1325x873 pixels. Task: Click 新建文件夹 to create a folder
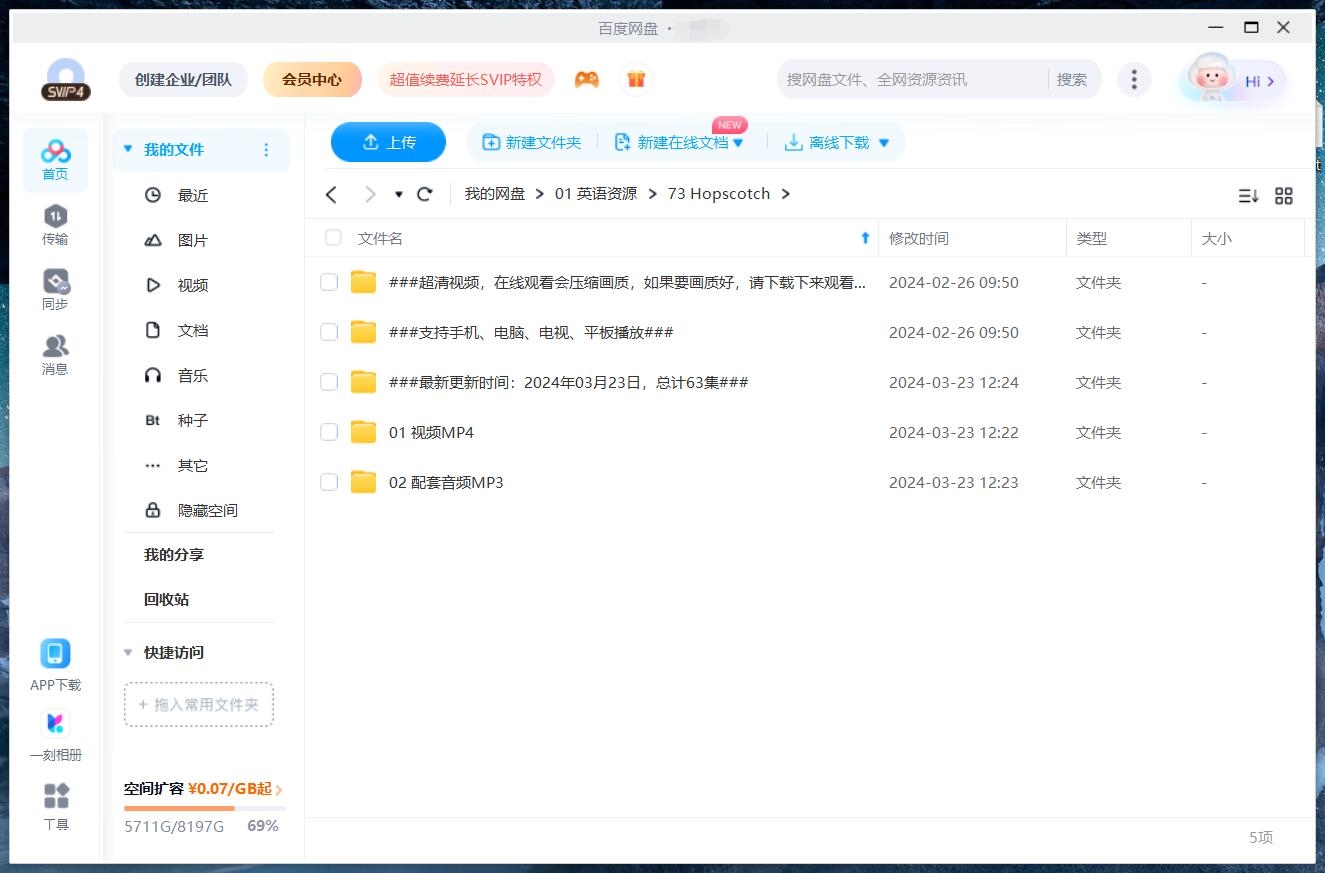click(x=531, y=142)
